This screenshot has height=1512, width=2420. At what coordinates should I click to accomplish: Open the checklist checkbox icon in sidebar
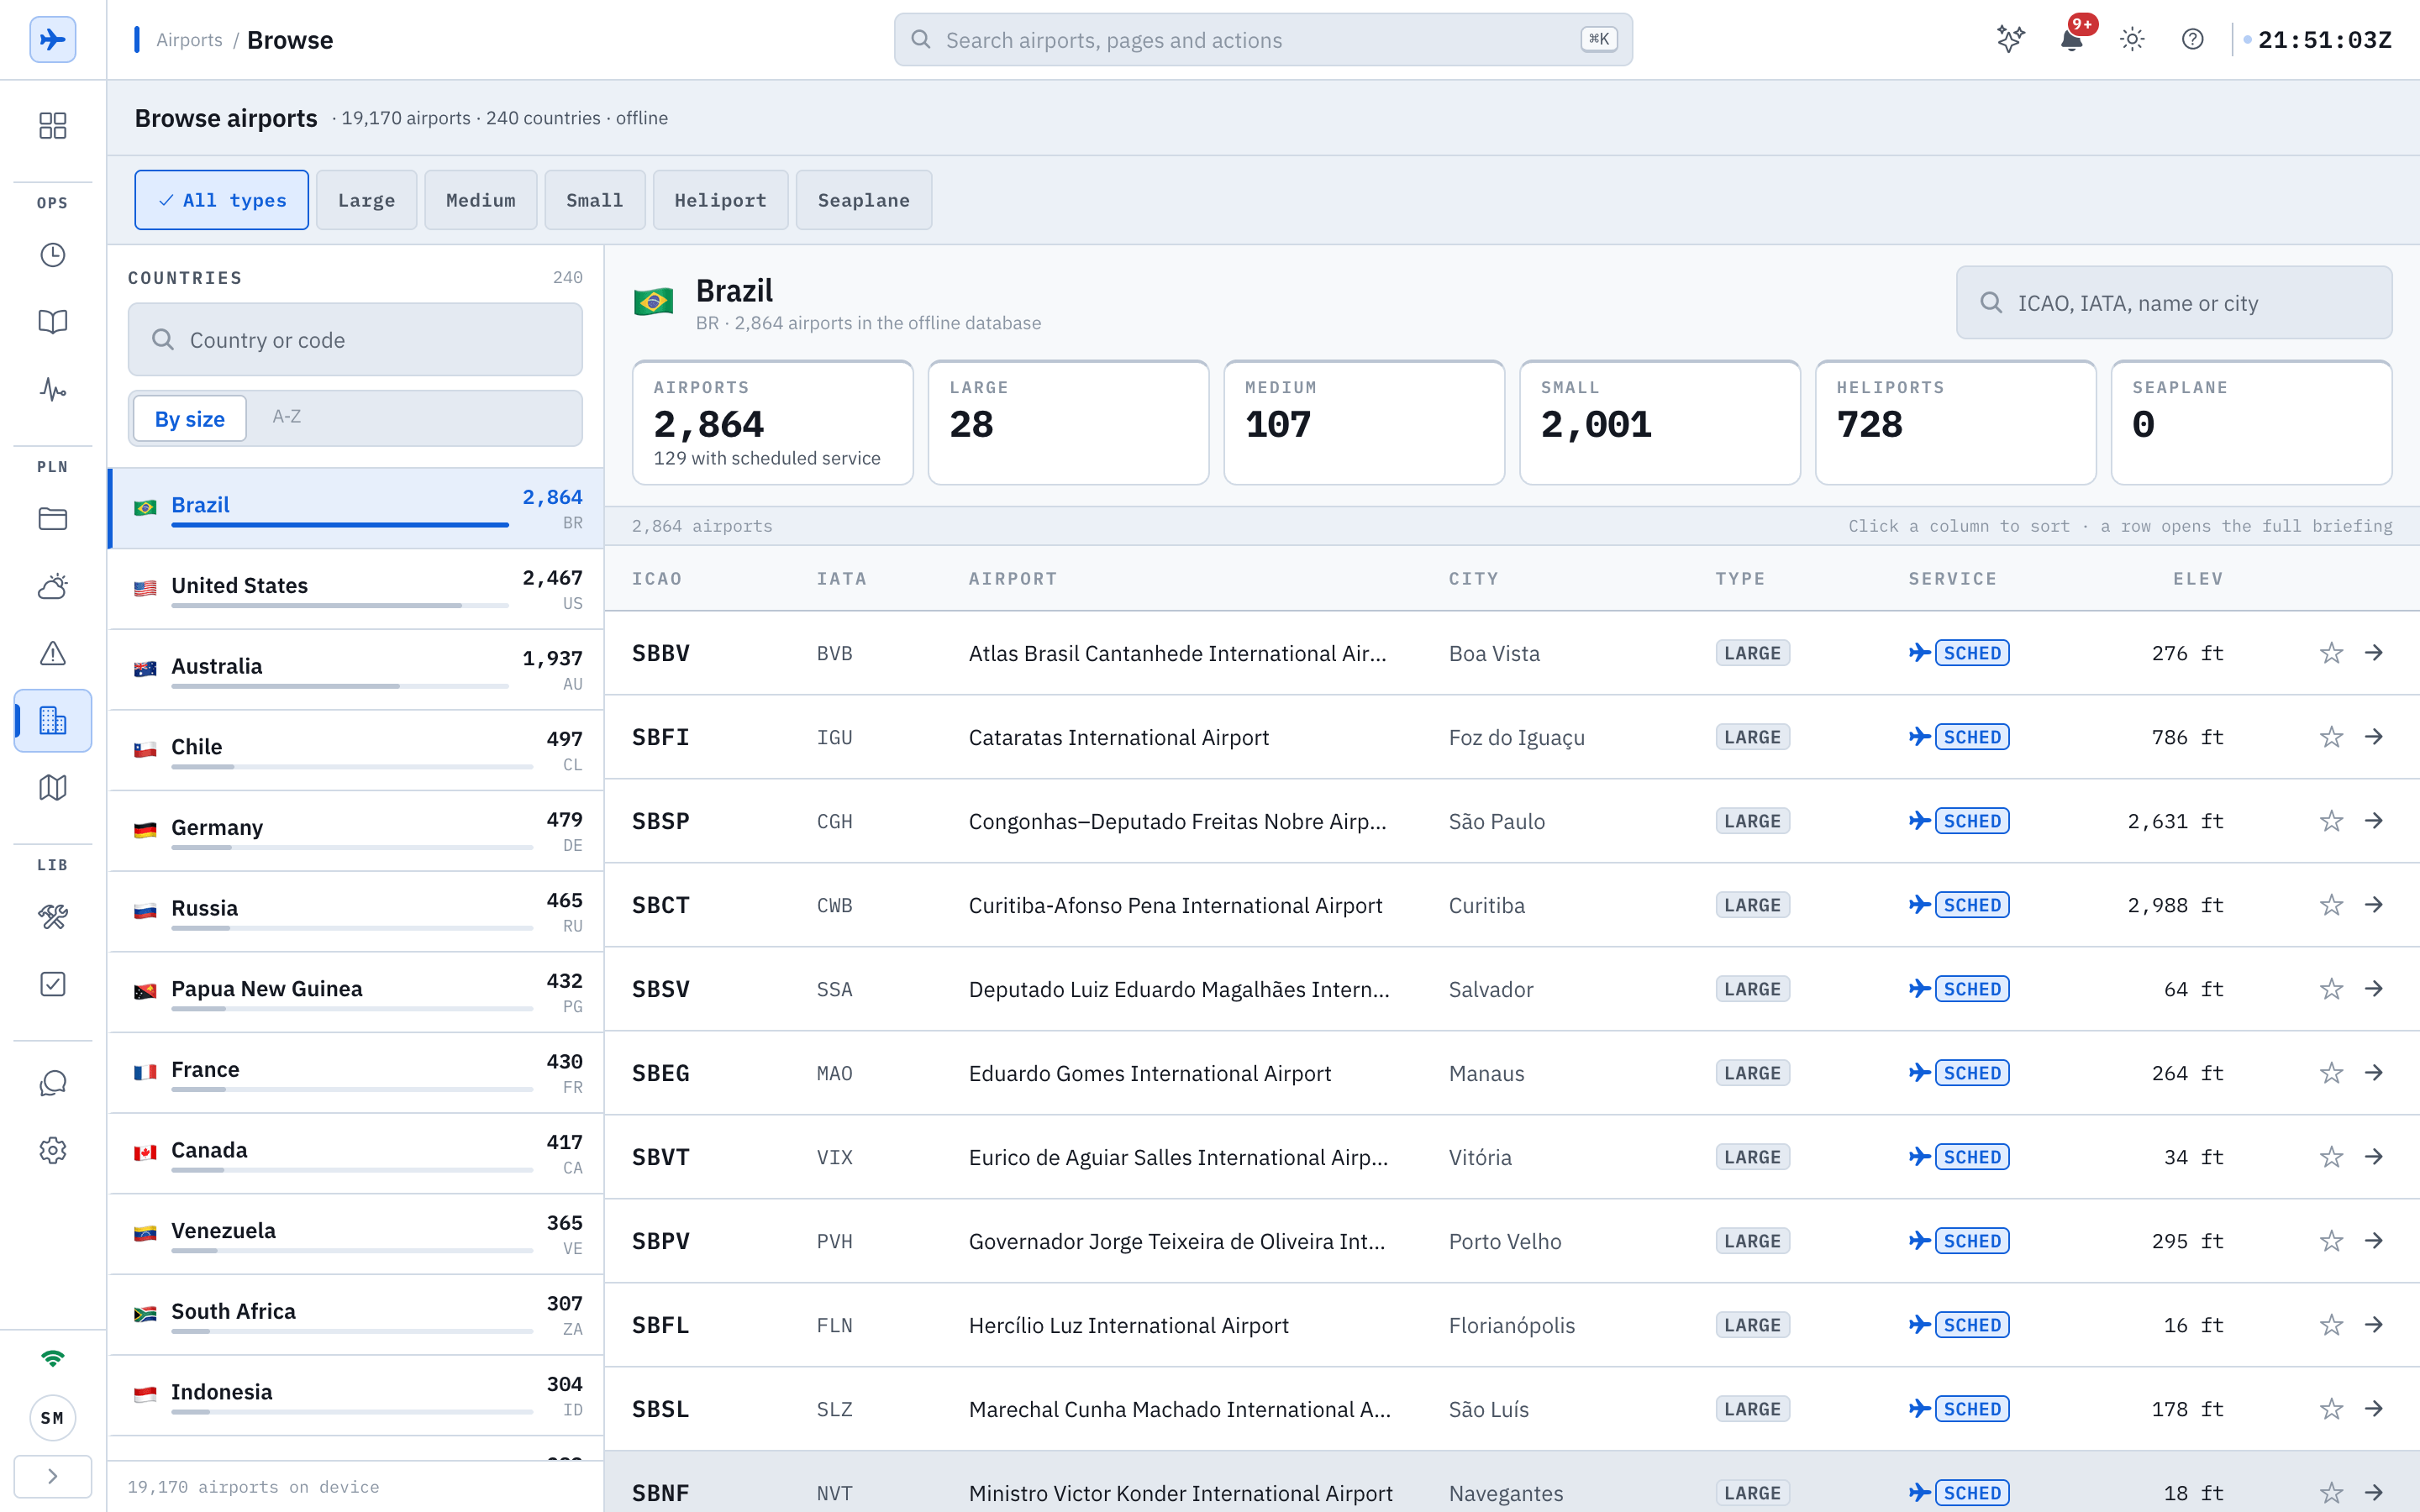coord(52,984)
